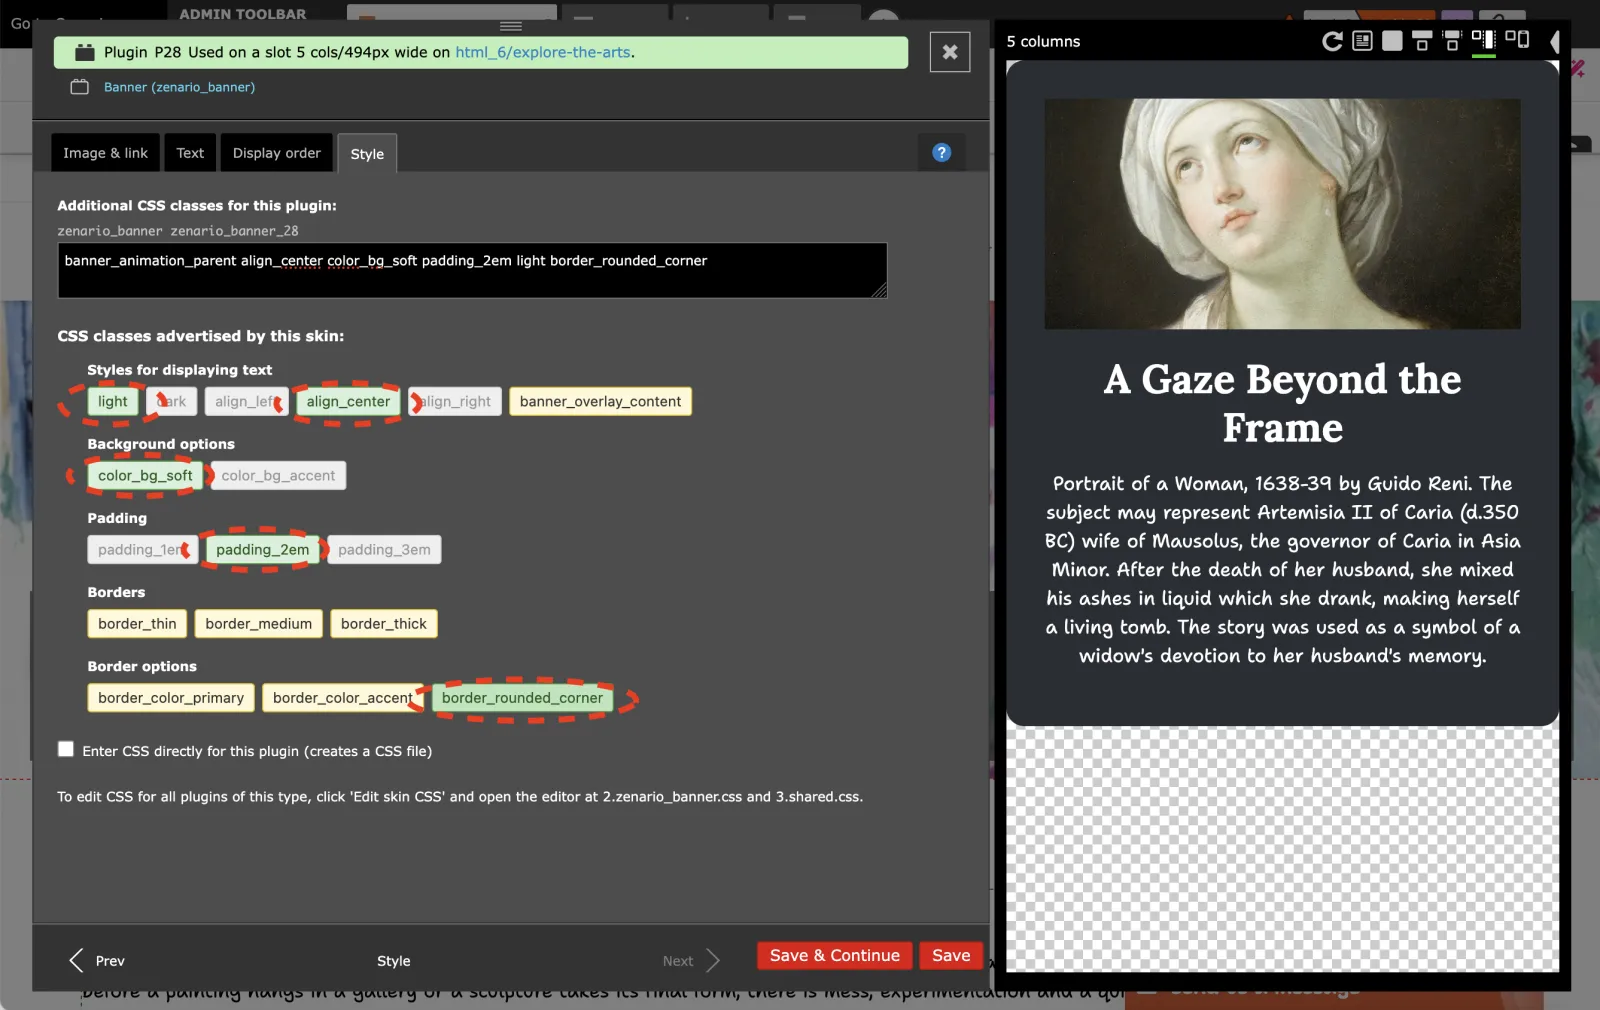Click the Banner module icon
This screenshot has width=1600, height=1010.
coord(80,87)
